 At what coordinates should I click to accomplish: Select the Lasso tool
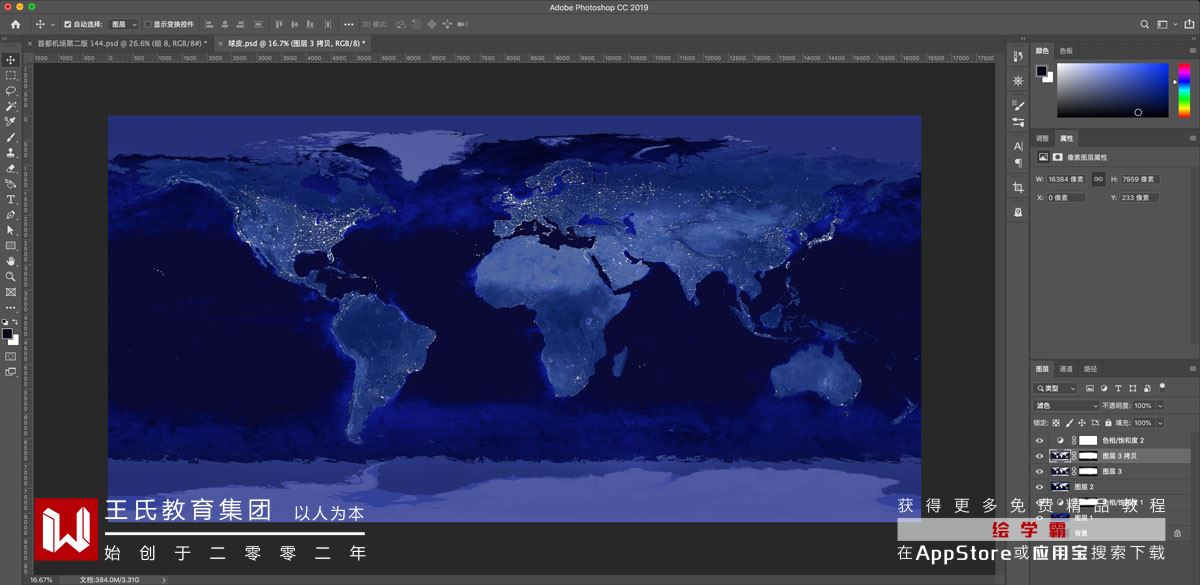tap(10, 90)
